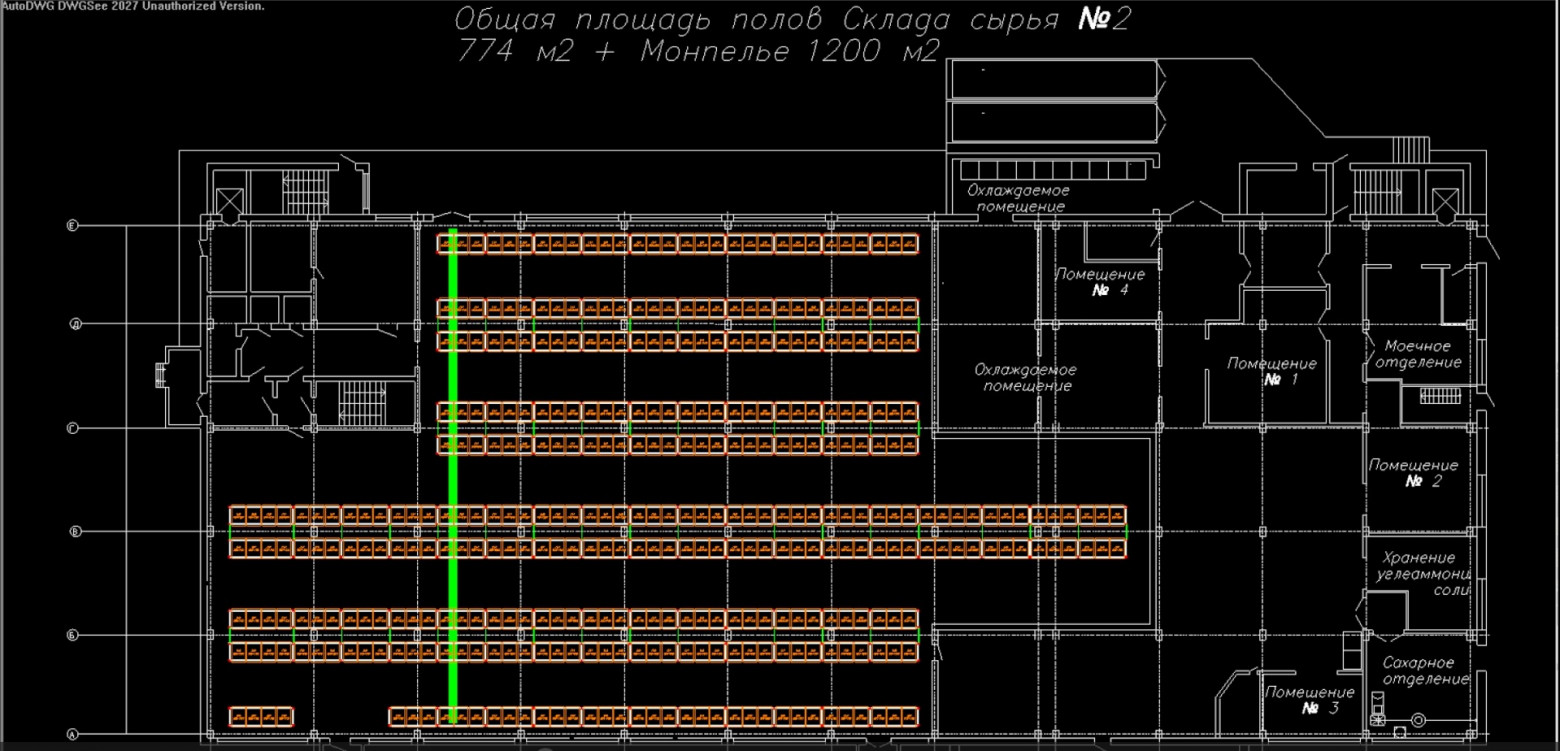The image size is (1560, 751).
Task: Pick the grid axis bubble А
Action: (72, 735)
